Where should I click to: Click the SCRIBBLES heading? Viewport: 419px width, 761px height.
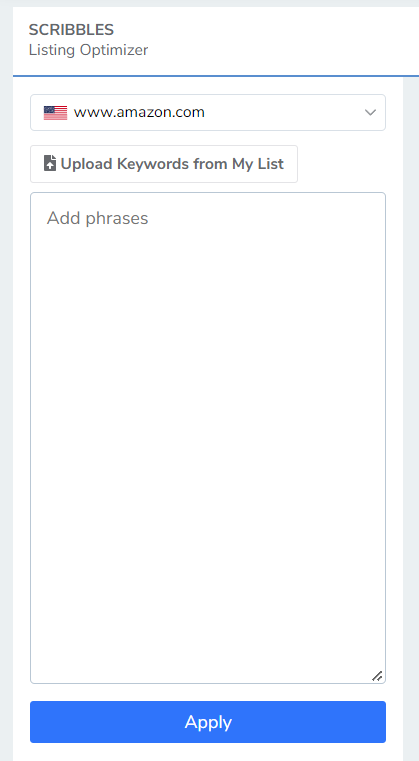71,30
